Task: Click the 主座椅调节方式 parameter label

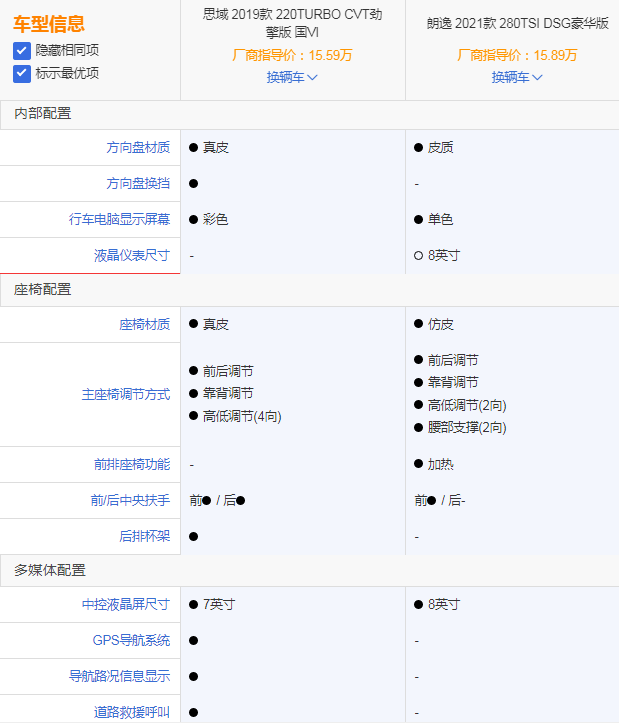Action: pyautogui.click(x=125, y=394)
